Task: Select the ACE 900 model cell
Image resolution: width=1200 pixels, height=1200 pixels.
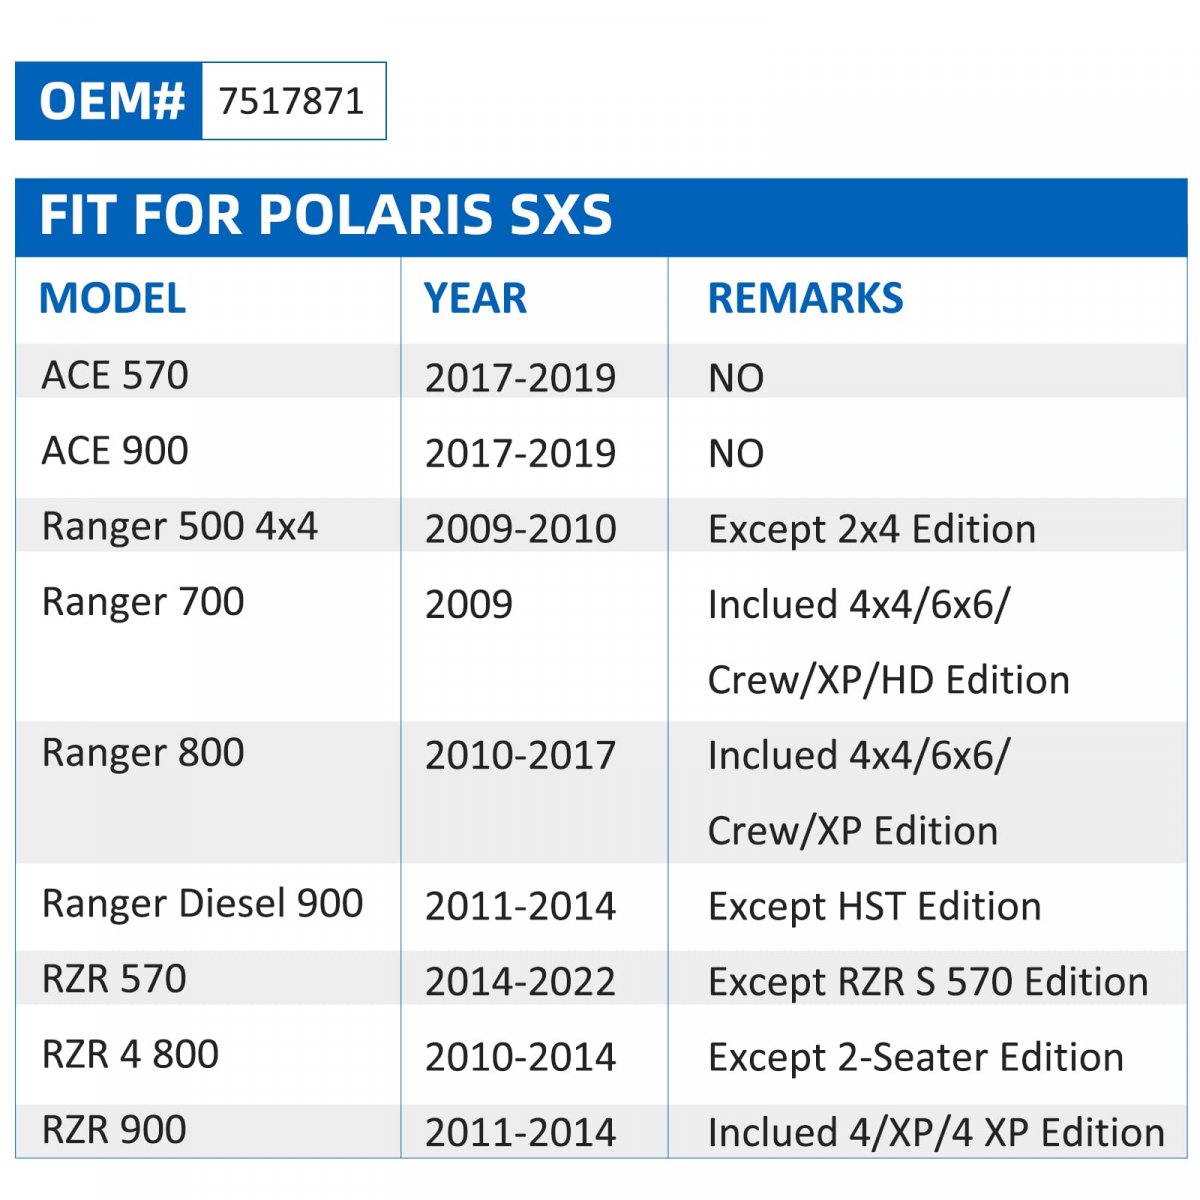Action: pos(115,451)
